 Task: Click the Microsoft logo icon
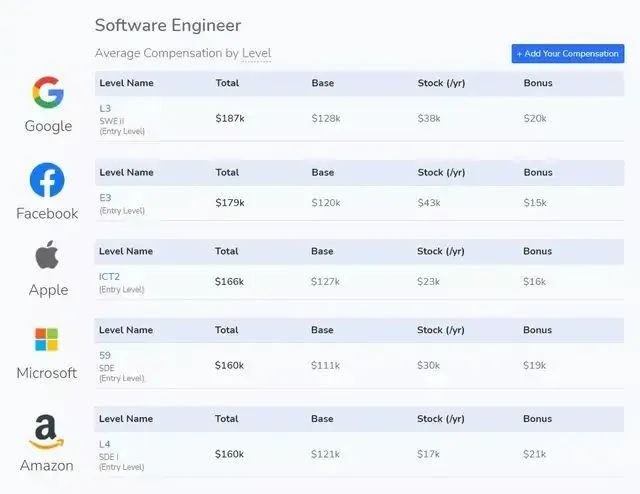point(47,339)
